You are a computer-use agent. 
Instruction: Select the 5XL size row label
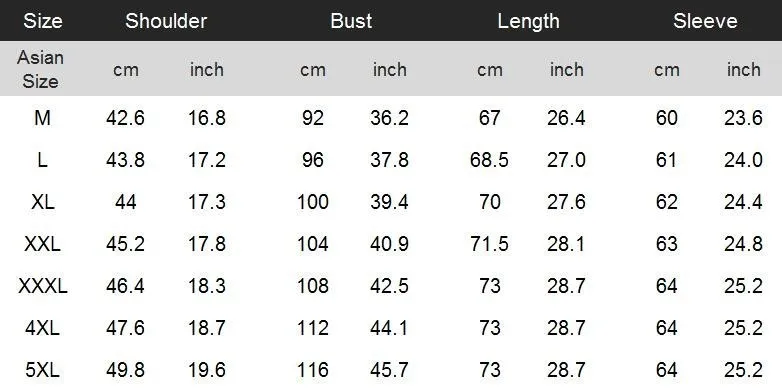tap(43, 370)
